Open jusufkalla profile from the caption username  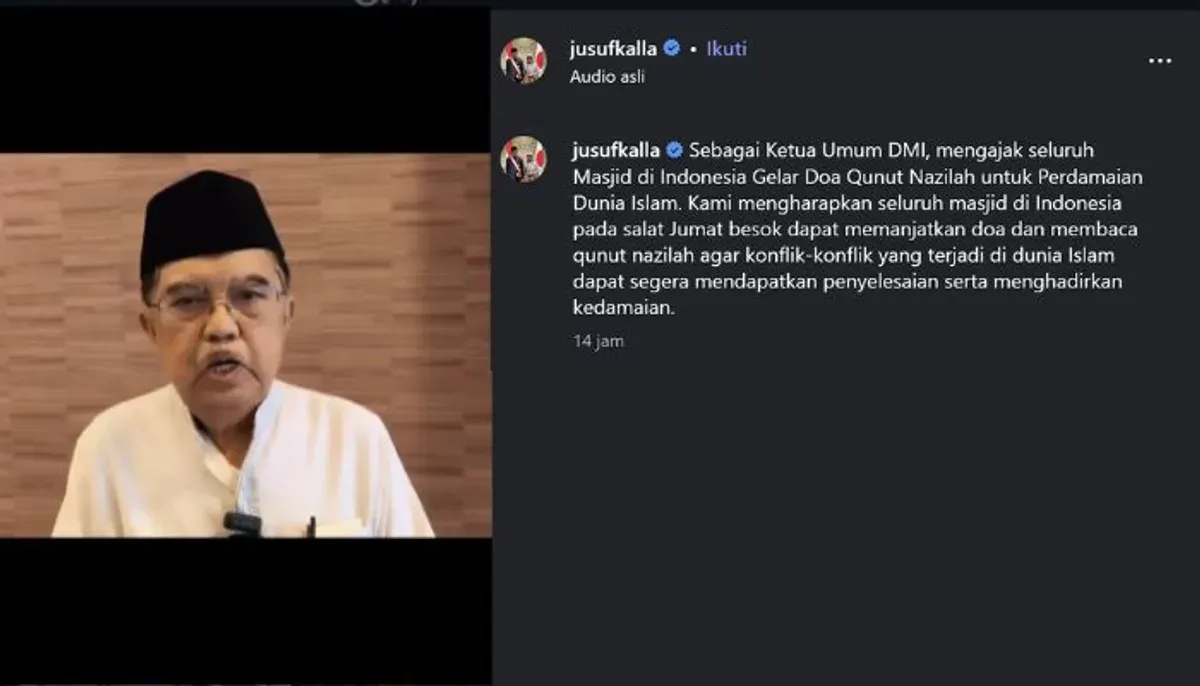coord(616,150)
